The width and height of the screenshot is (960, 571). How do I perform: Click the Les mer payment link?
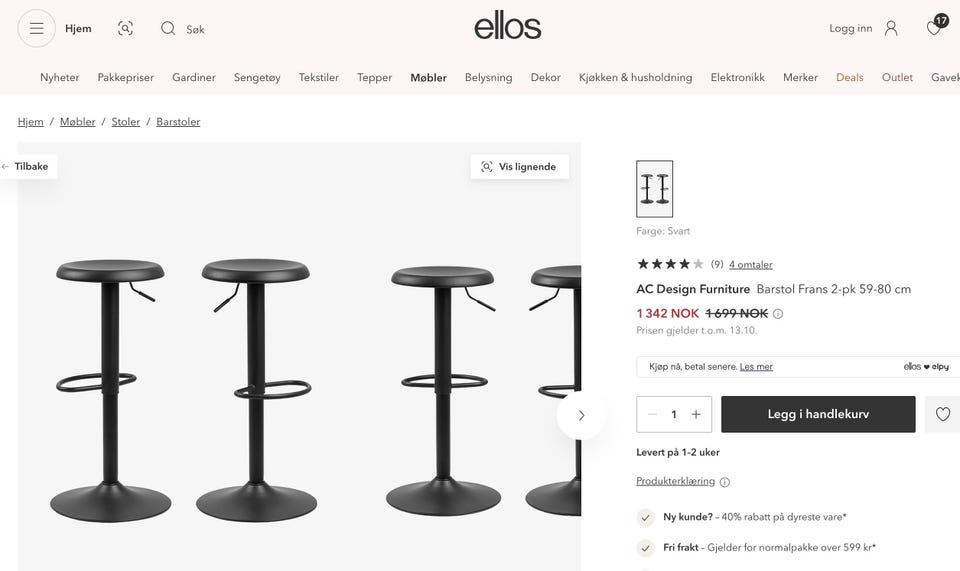coord(756,367)
